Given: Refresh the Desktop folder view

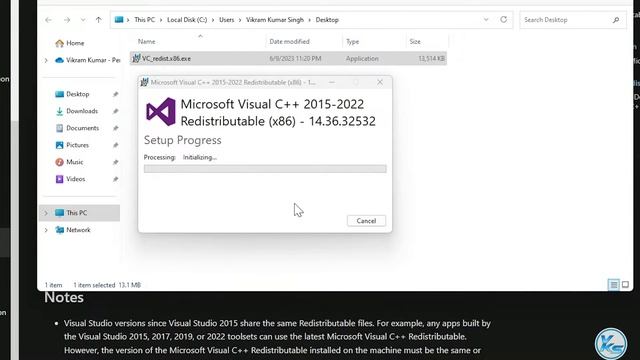Looking at the screenshot, I should pyautogui.click(x=504, y=20).
